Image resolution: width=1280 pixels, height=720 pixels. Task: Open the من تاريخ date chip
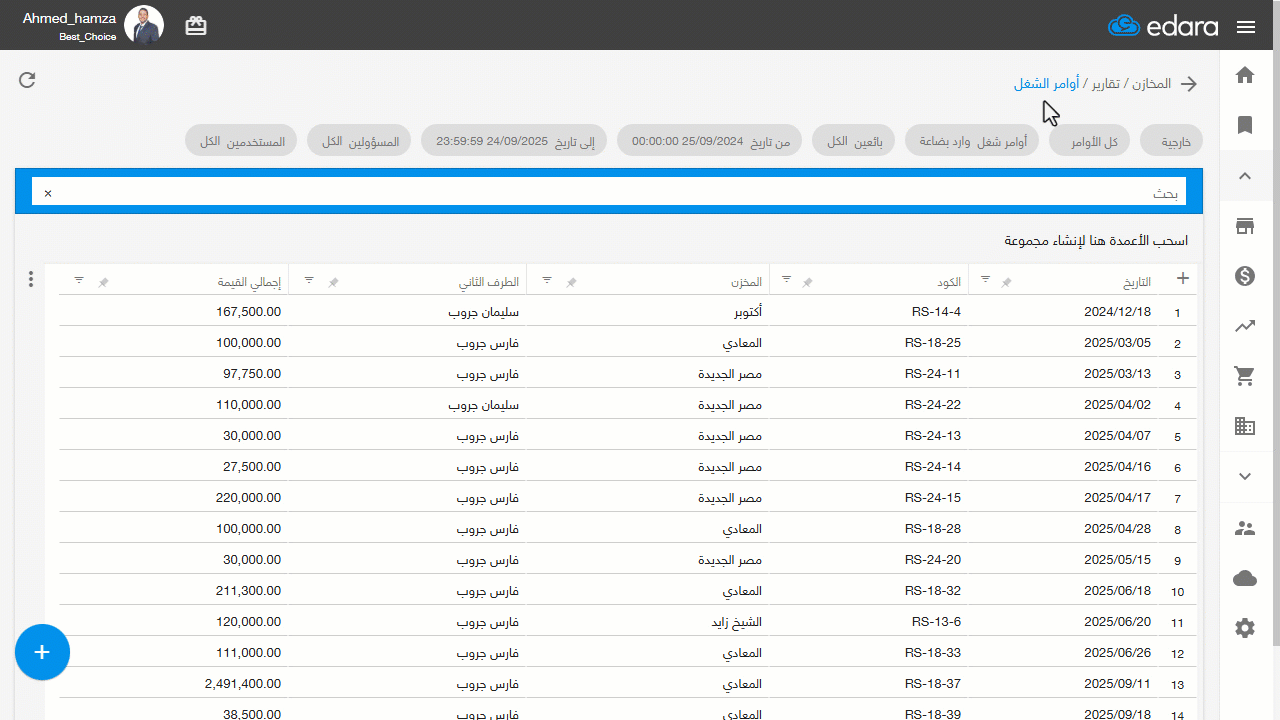coord(710,140)
